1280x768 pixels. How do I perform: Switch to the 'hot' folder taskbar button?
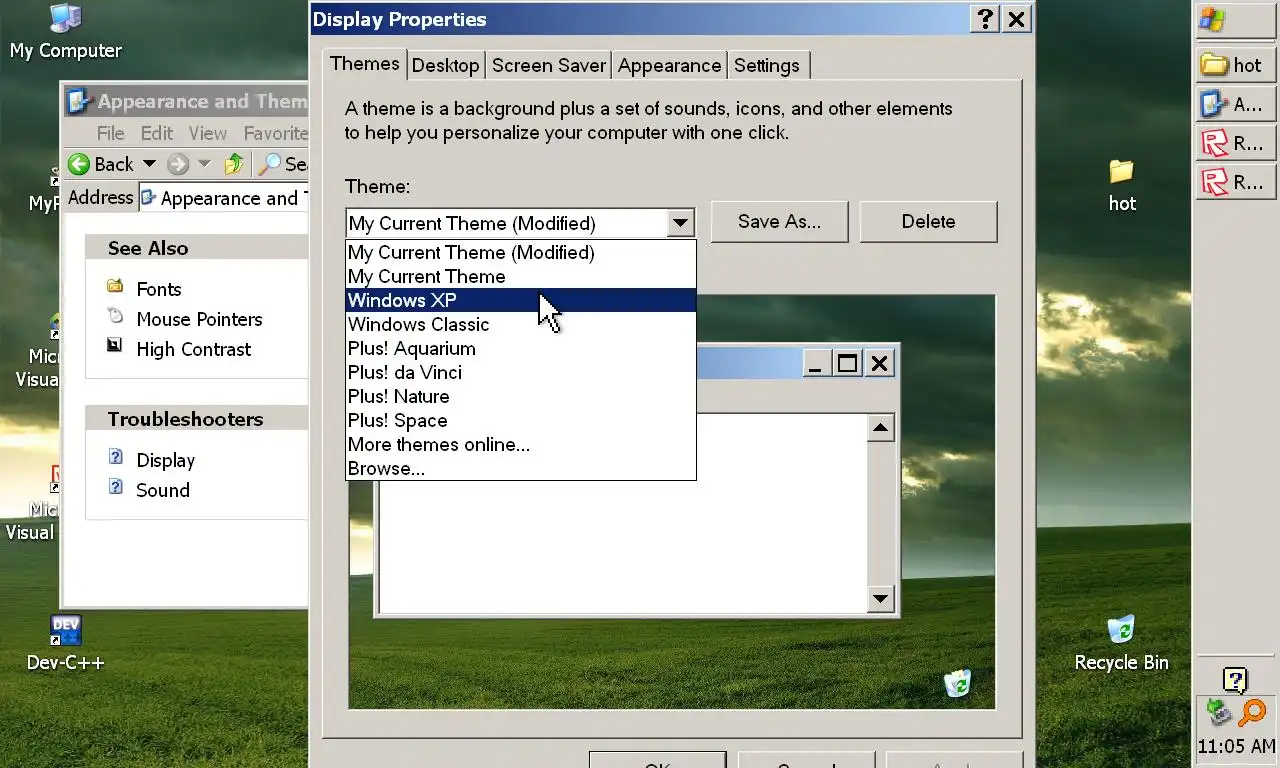1236,65
